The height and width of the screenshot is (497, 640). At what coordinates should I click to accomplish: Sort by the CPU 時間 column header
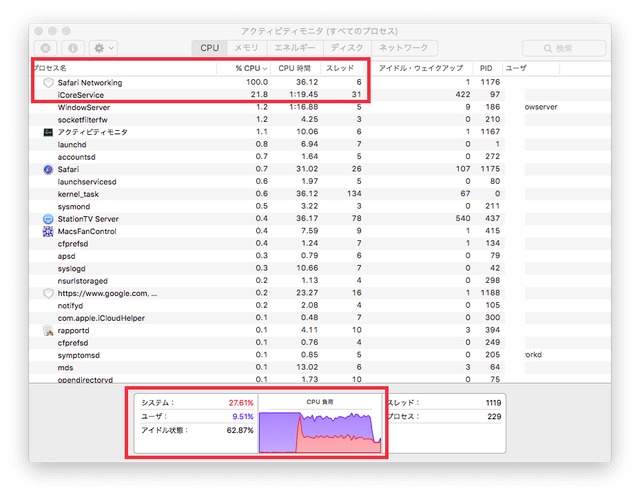(x=295, y=68)
